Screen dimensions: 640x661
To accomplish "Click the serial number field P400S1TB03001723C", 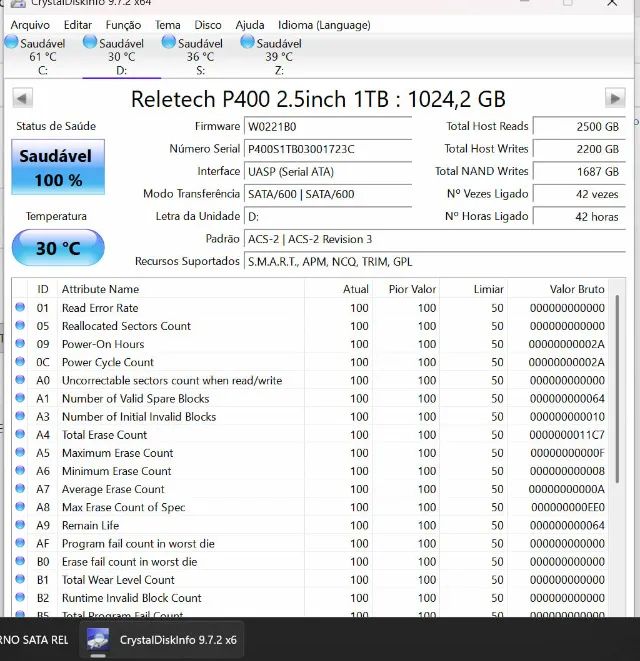I will (x=328, y=149).
